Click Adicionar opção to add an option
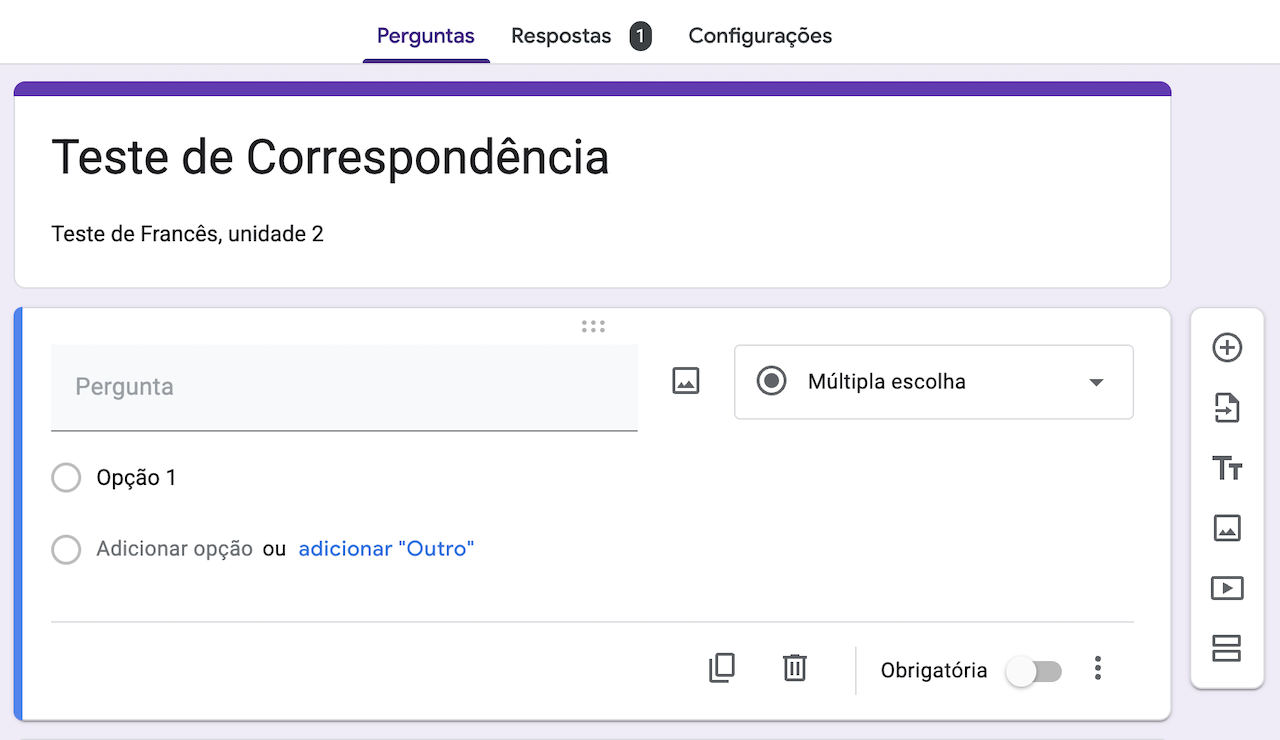 click(x=174, y=549)
